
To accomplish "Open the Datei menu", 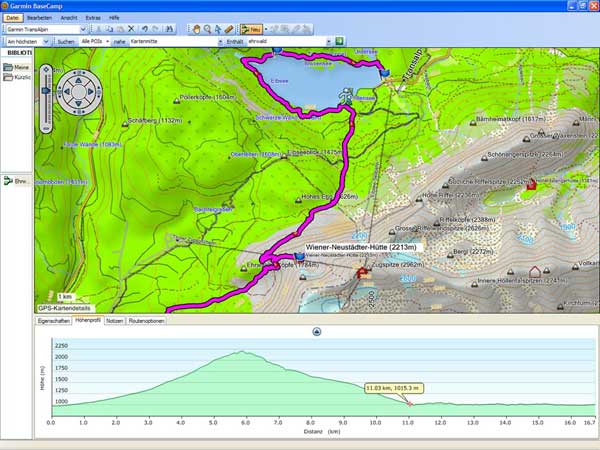I will (13, 18).
